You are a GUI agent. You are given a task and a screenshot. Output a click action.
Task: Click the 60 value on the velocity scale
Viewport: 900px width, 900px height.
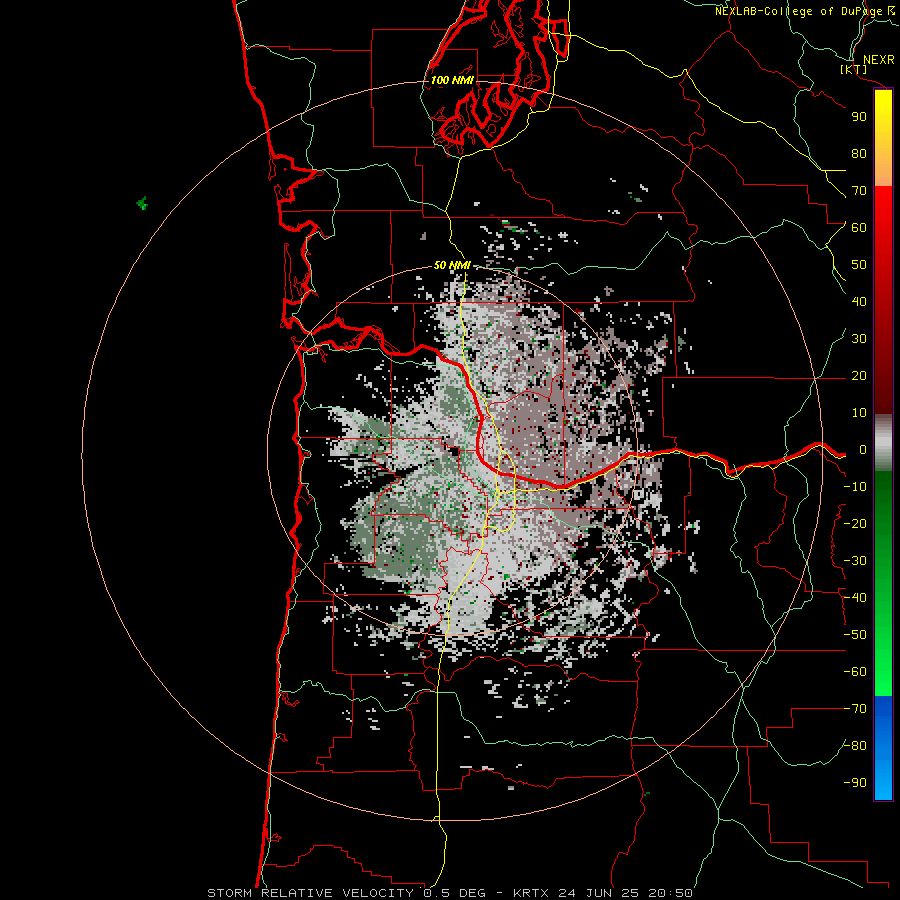pos(859,228)
